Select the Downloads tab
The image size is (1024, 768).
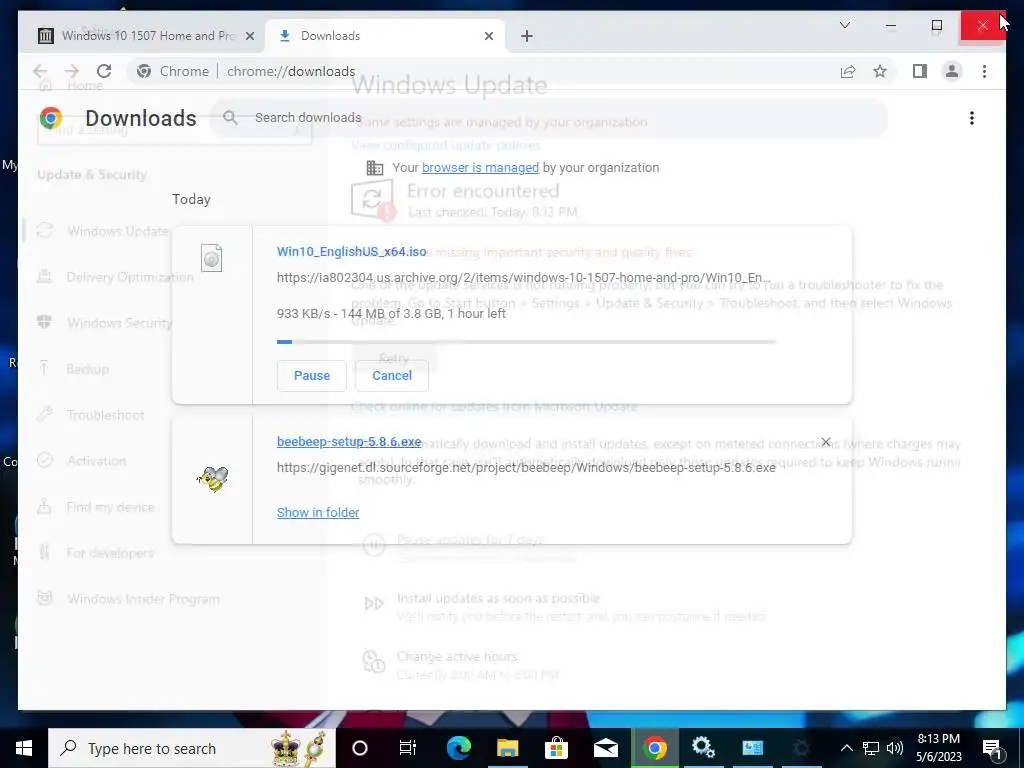pyautogui.click(x=384, y=36)
